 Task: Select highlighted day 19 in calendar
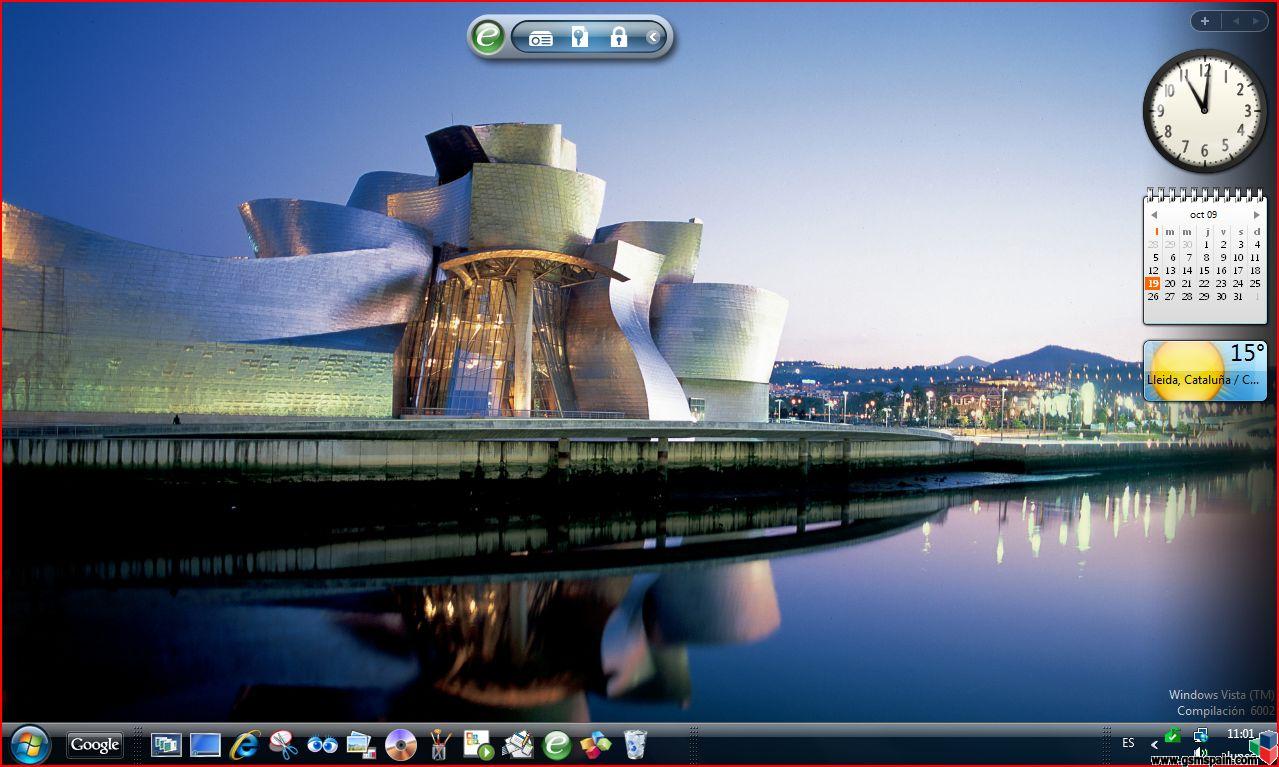1153,283
